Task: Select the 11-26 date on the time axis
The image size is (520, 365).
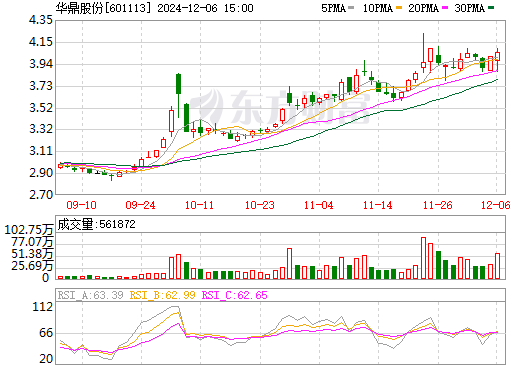Action: tap(438, 205)
